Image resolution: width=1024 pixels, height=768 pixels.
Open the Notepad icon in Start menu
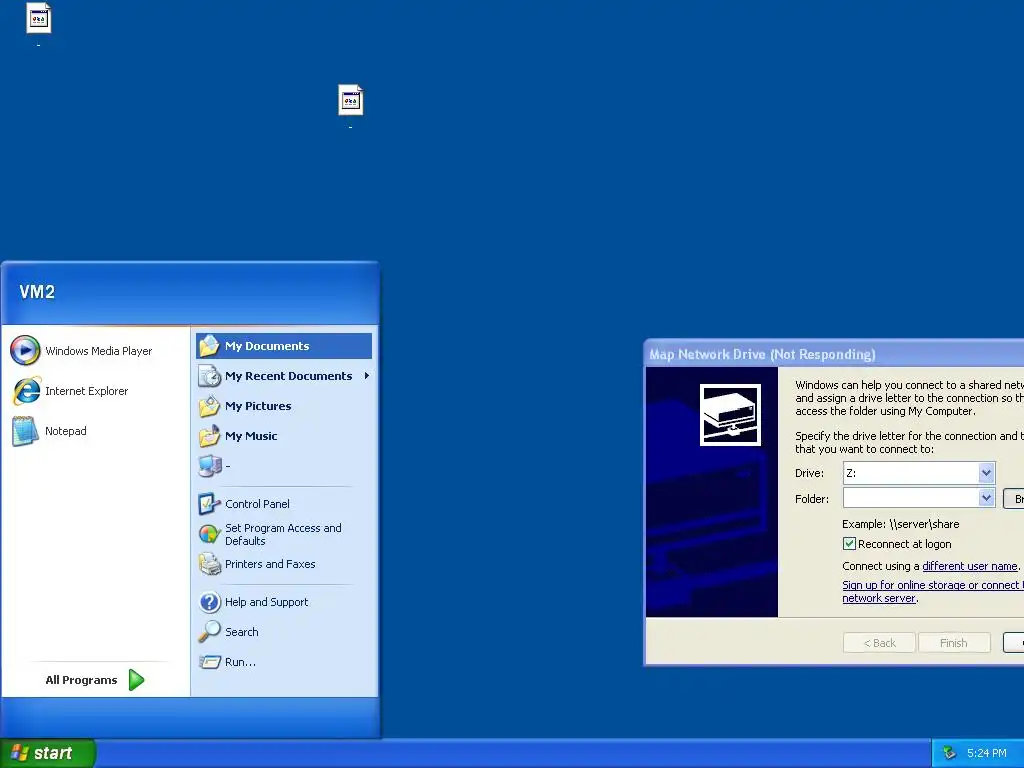coord(25,431)
